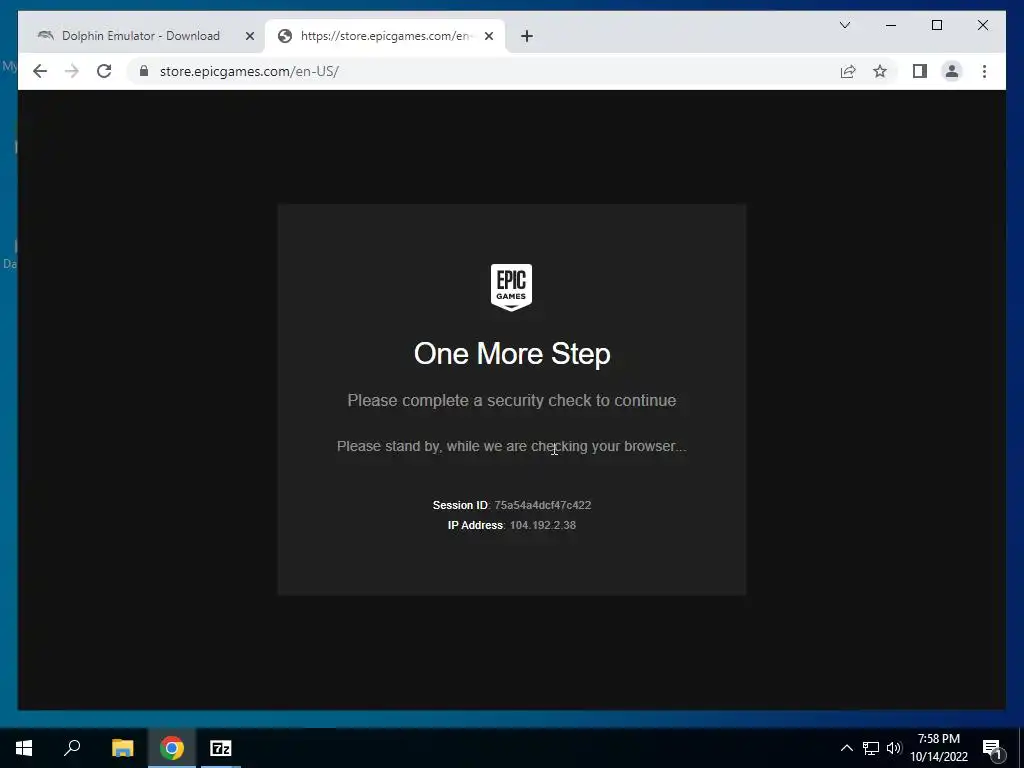This screenshot has width=1024, height=768.
Task: Launch File Explorer from the taskbar
Action: coord(122,748)
